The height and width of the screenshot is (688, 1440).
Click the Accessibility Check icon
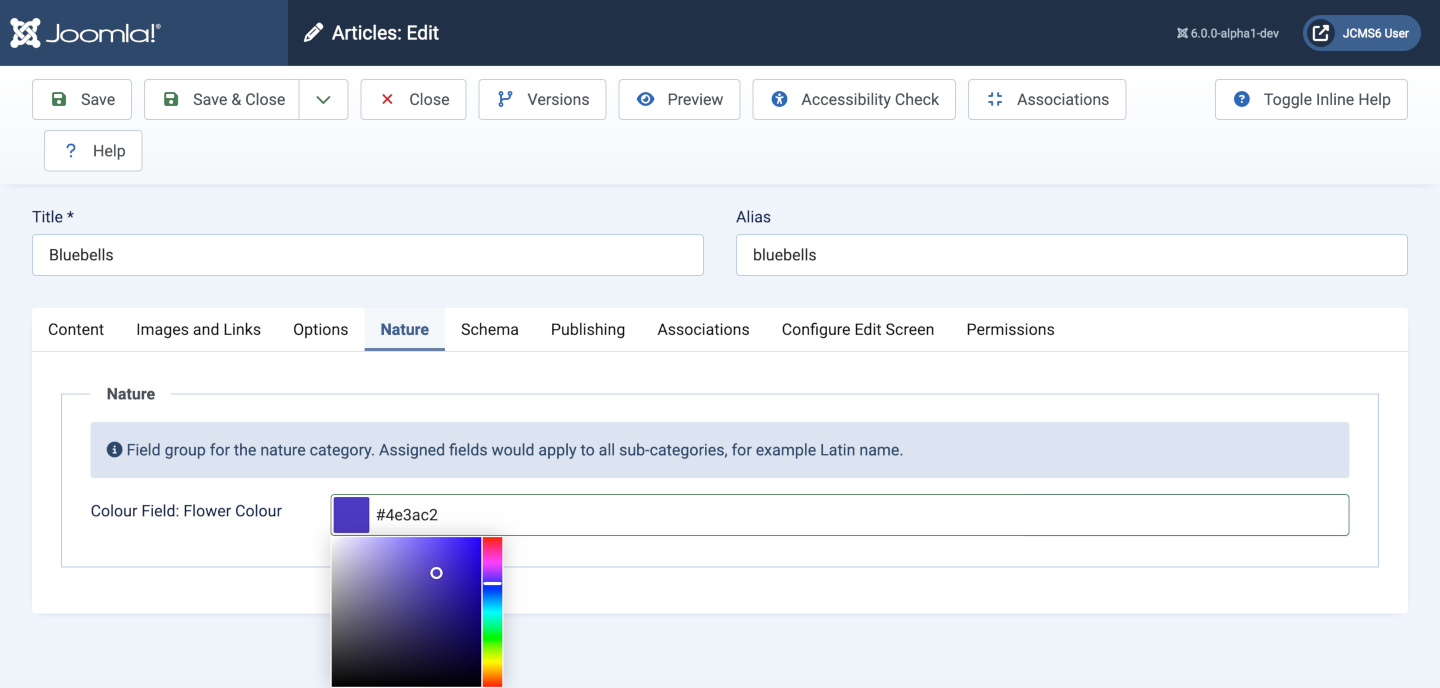point(779,99)
